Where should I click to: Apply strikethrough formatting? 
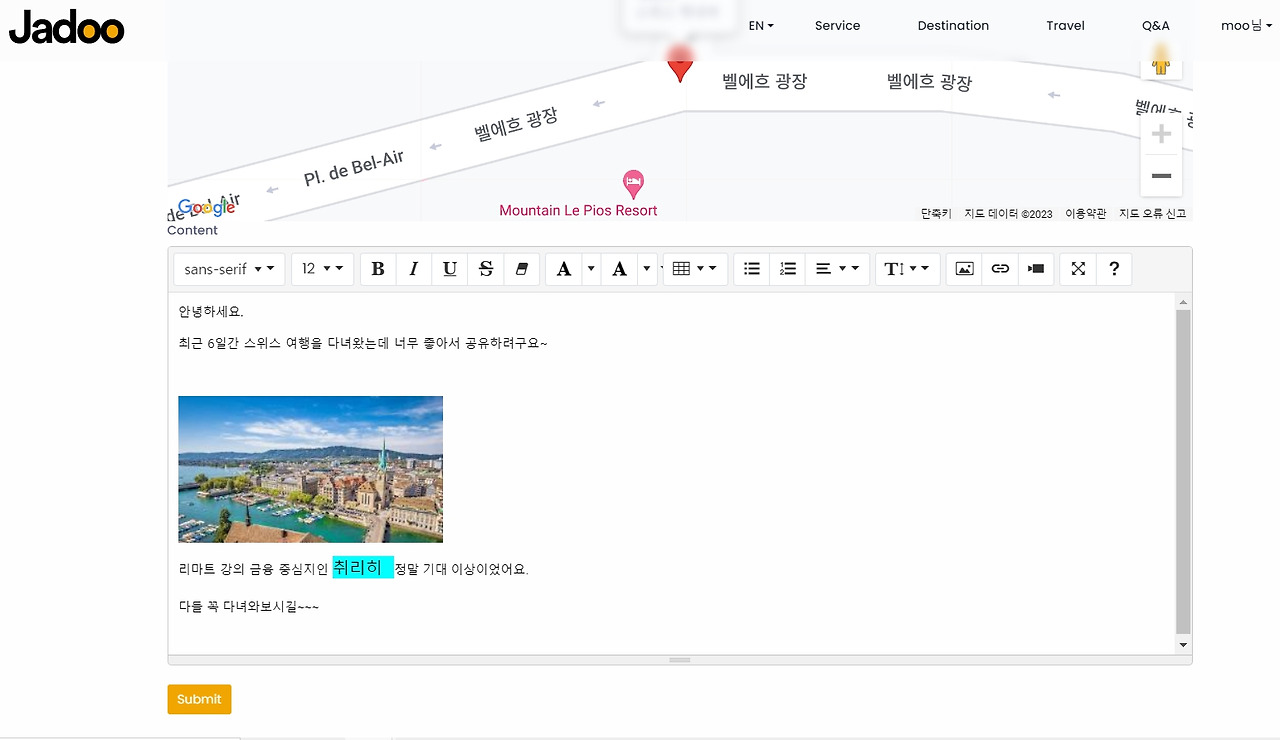pos(486,269)
